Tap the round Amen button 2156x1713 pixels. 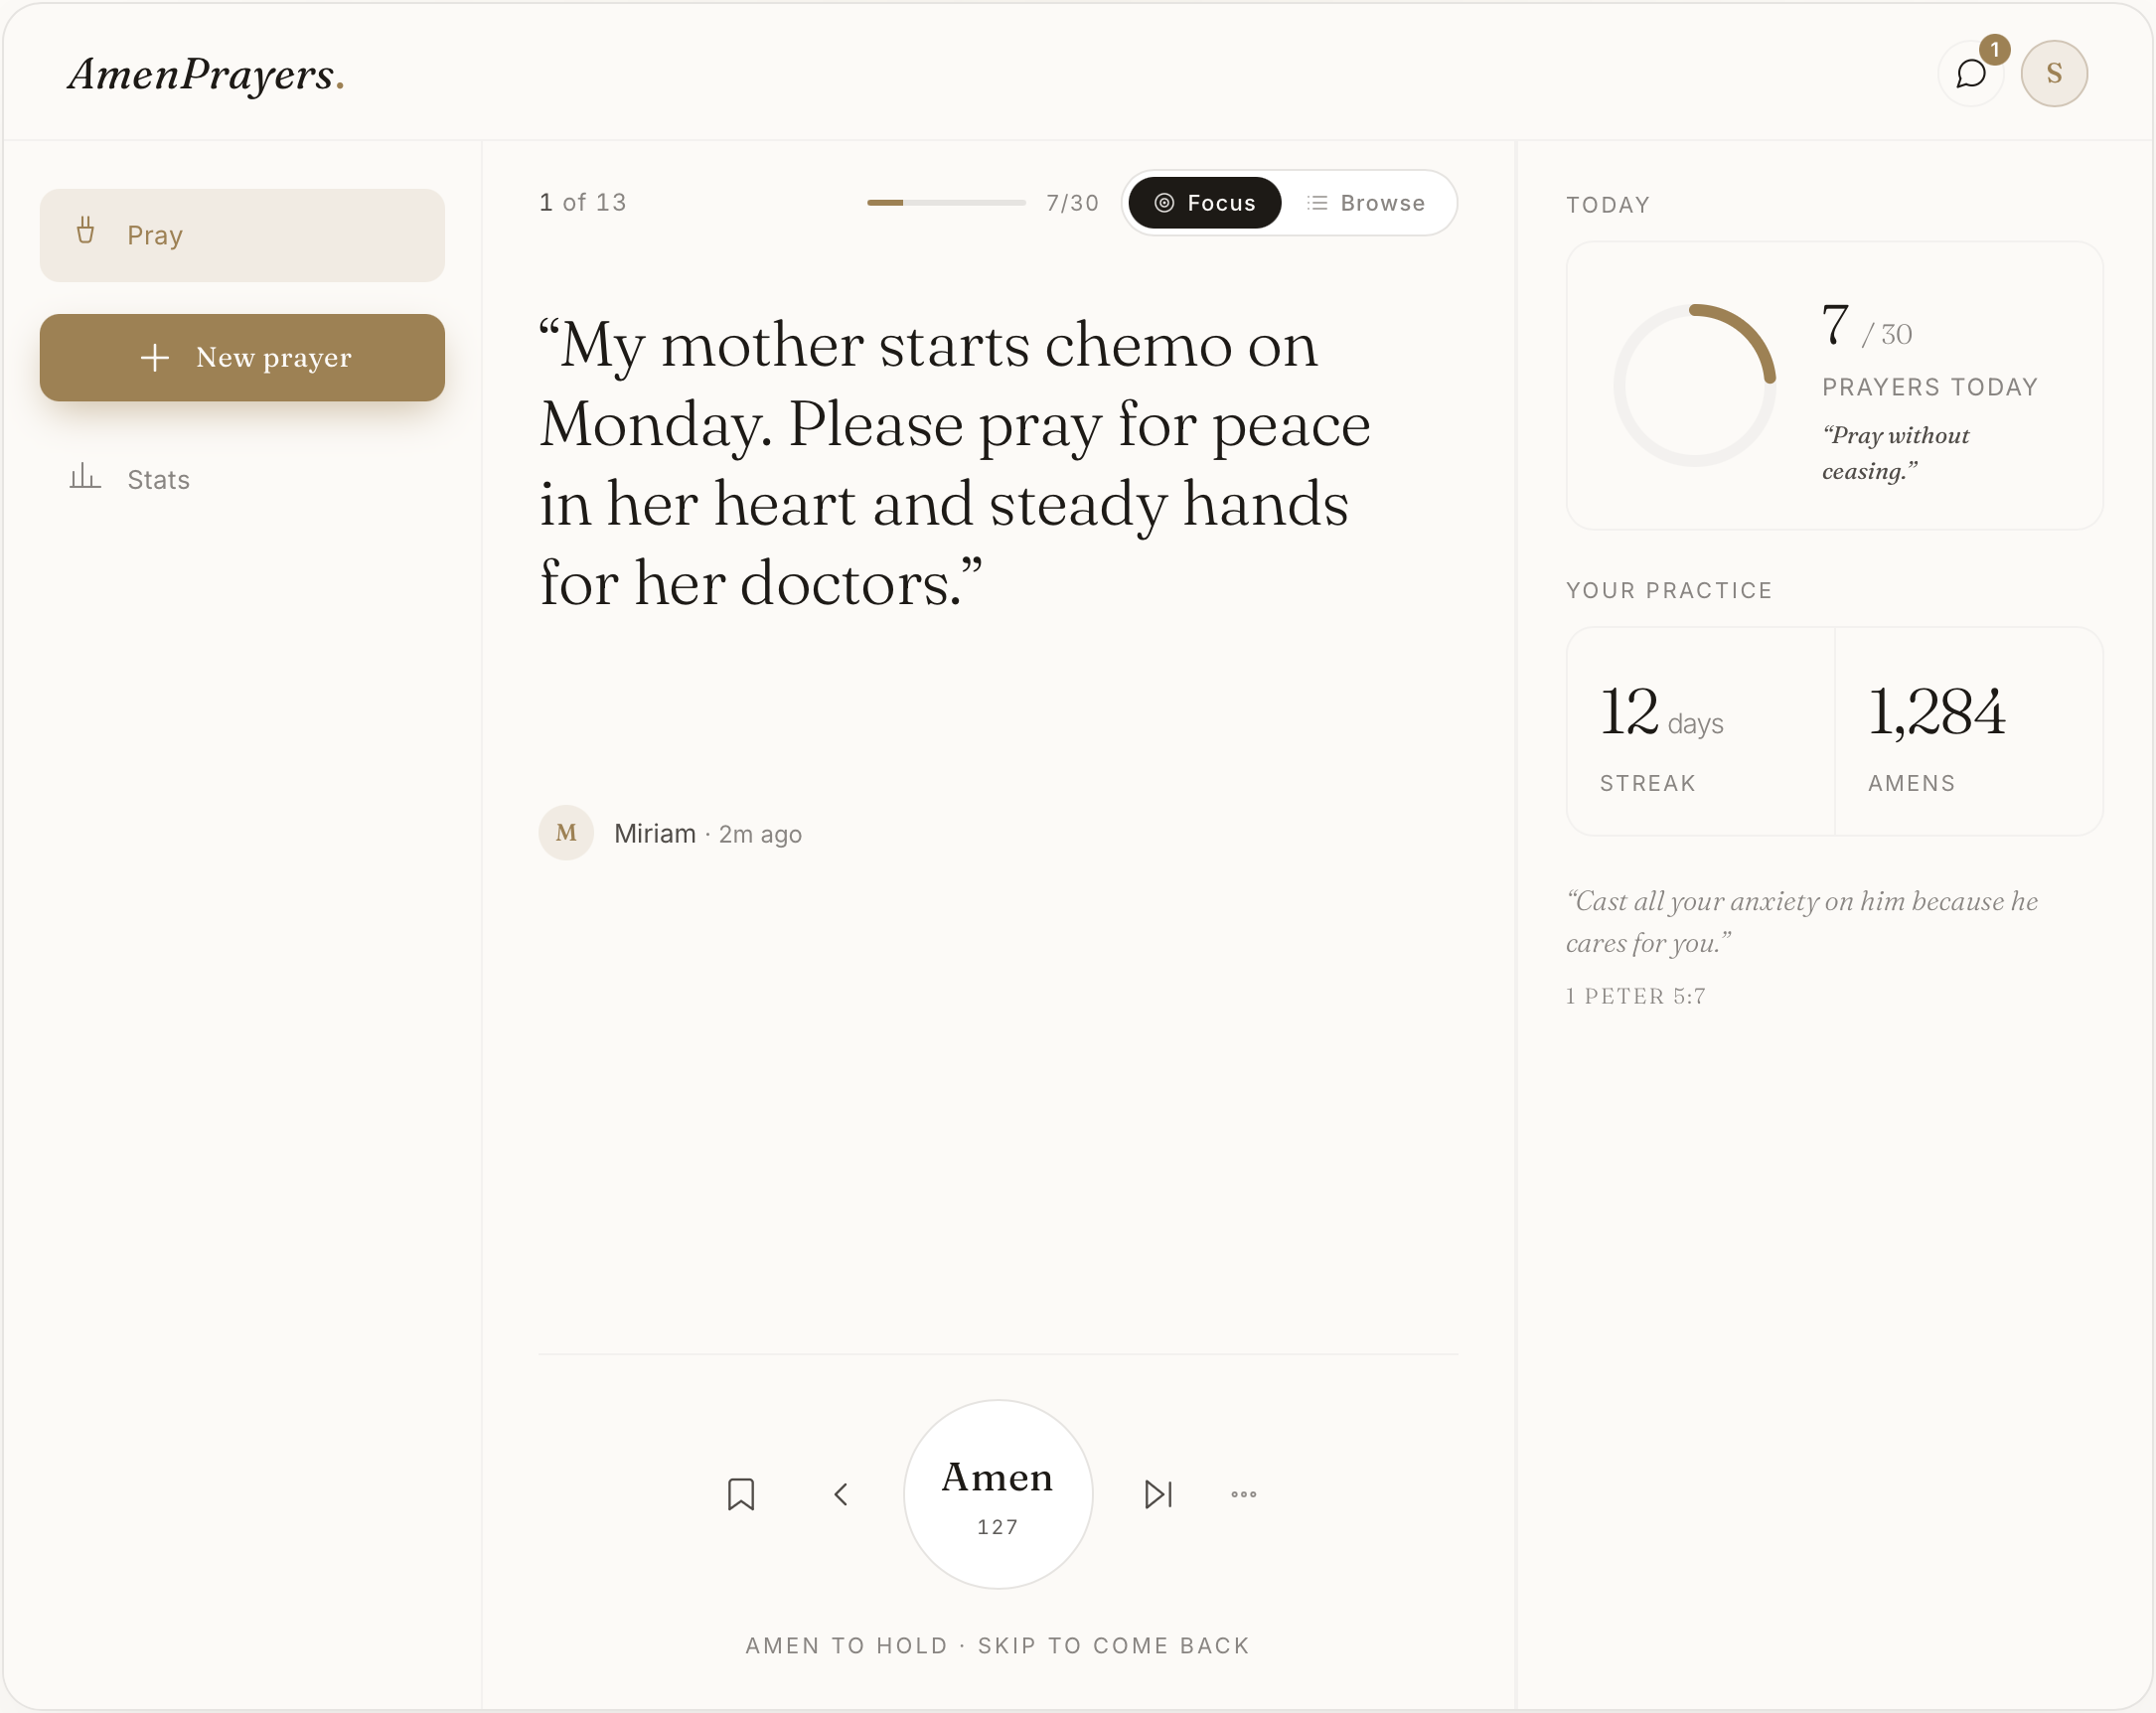[997, 1494]
